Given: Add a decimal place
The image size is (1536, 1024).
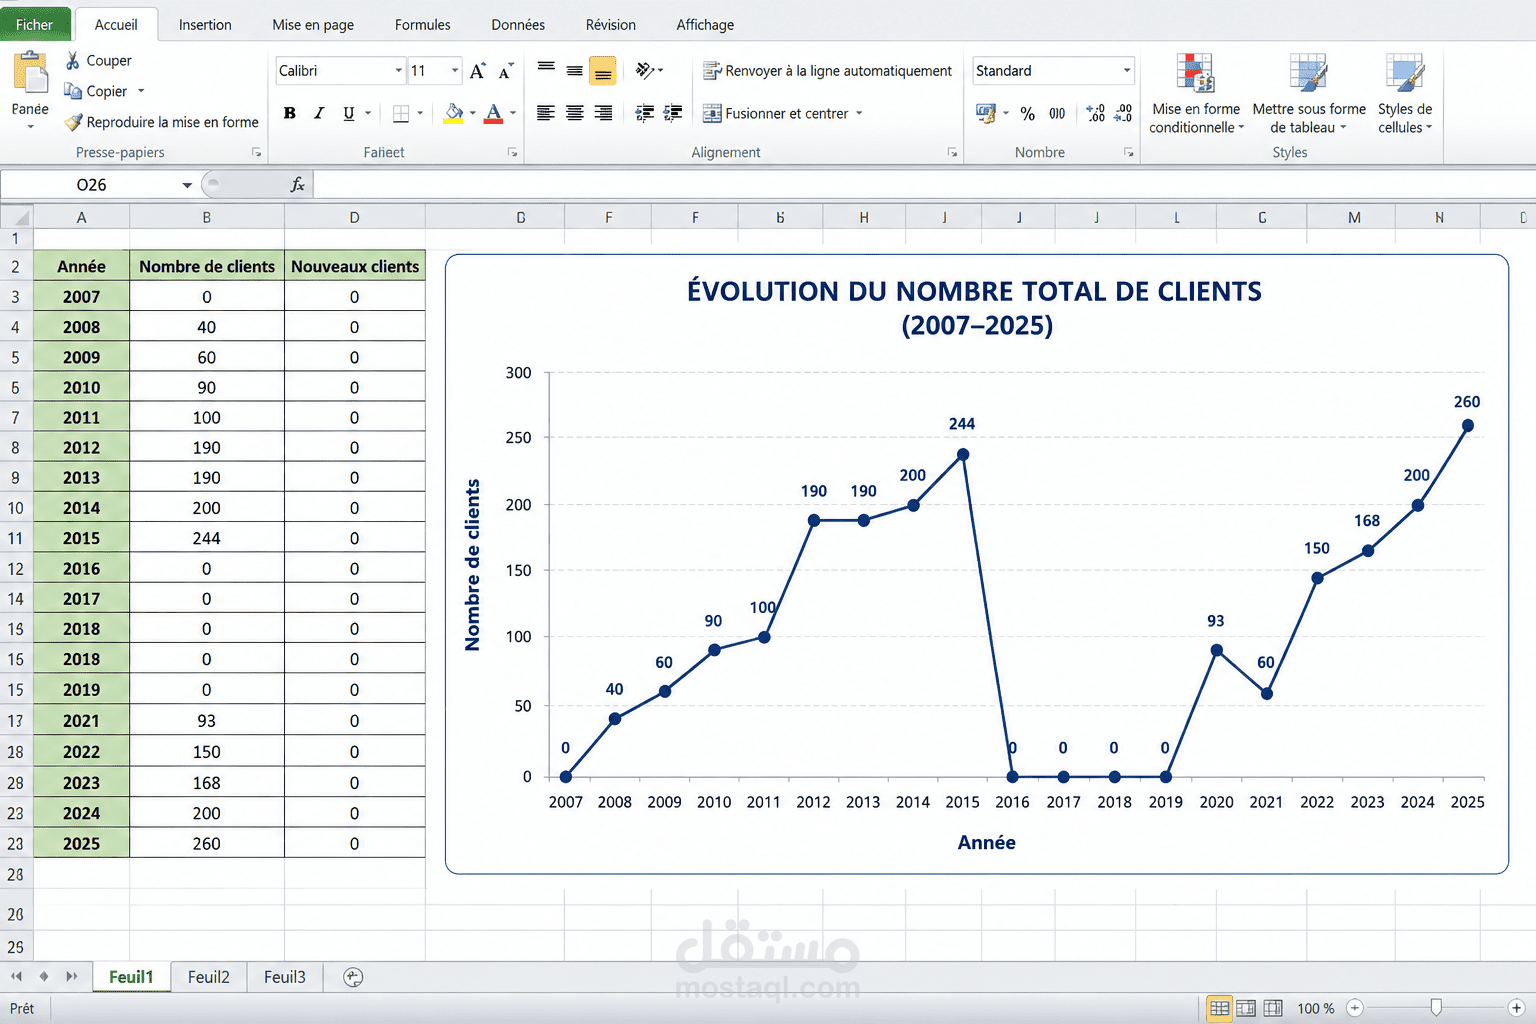Looking at the screenshot, I should pyautogui.click(x=1095, y=113).
